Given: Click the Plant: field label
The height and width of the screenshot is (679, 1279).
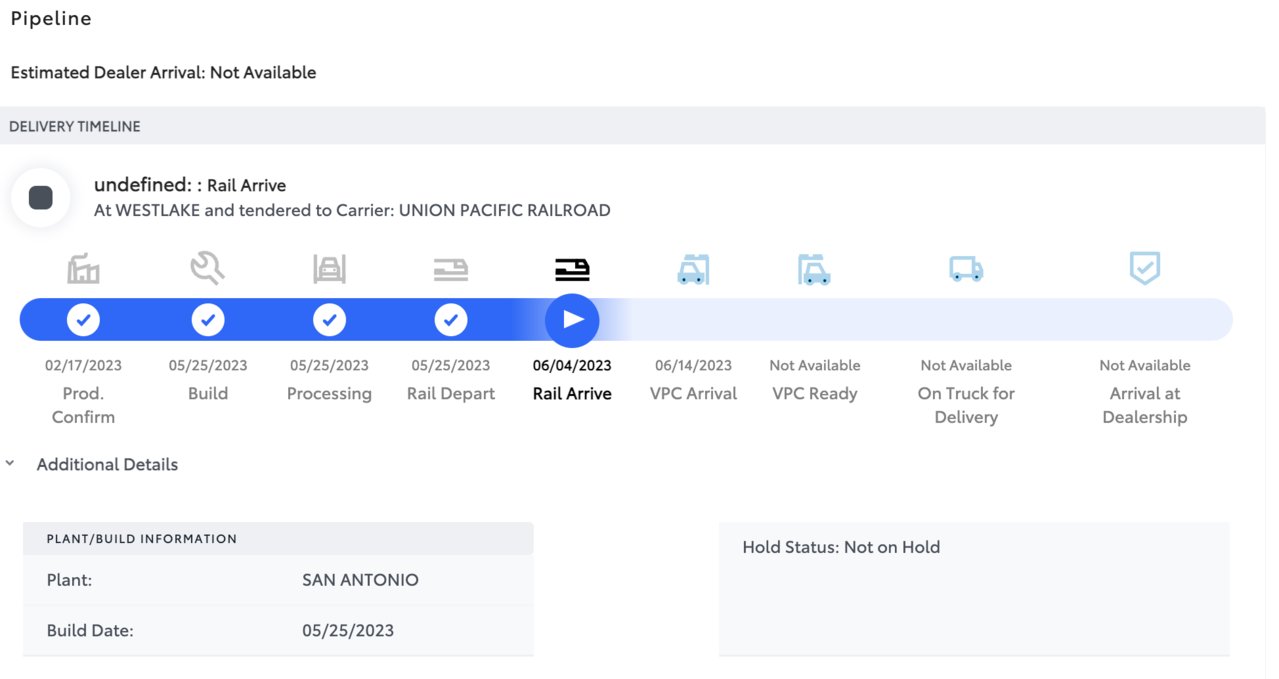Looking at the screenshot, I should point(69,579).
